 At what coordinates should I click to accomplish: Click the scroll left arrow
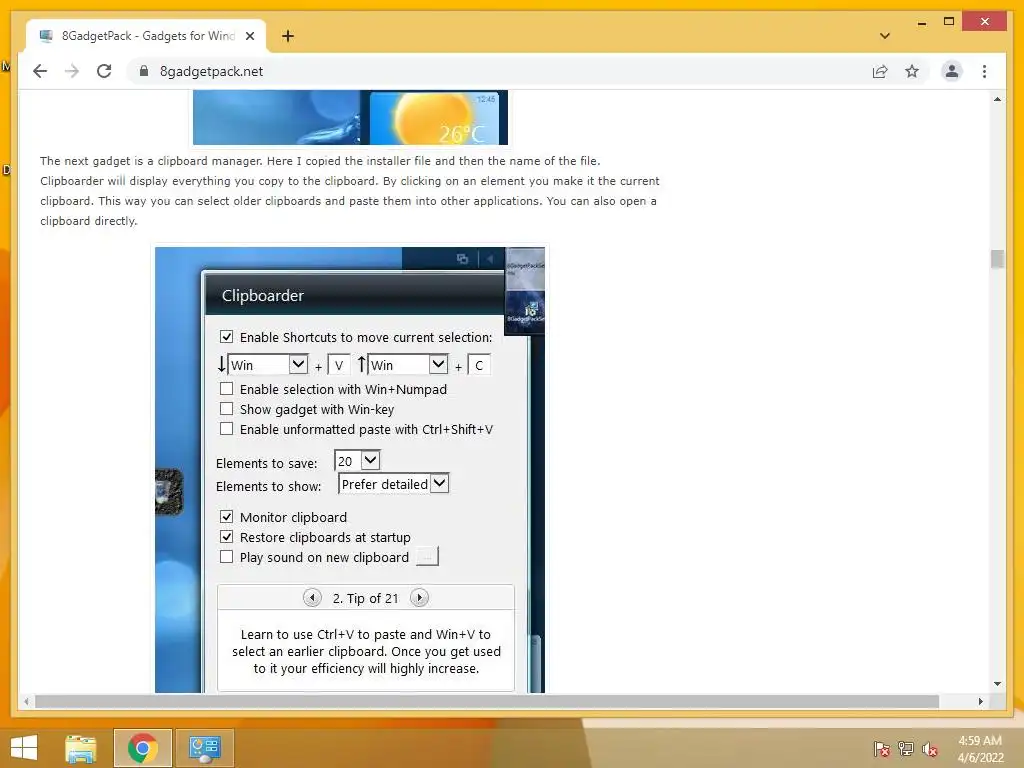[x=26, y=701]
